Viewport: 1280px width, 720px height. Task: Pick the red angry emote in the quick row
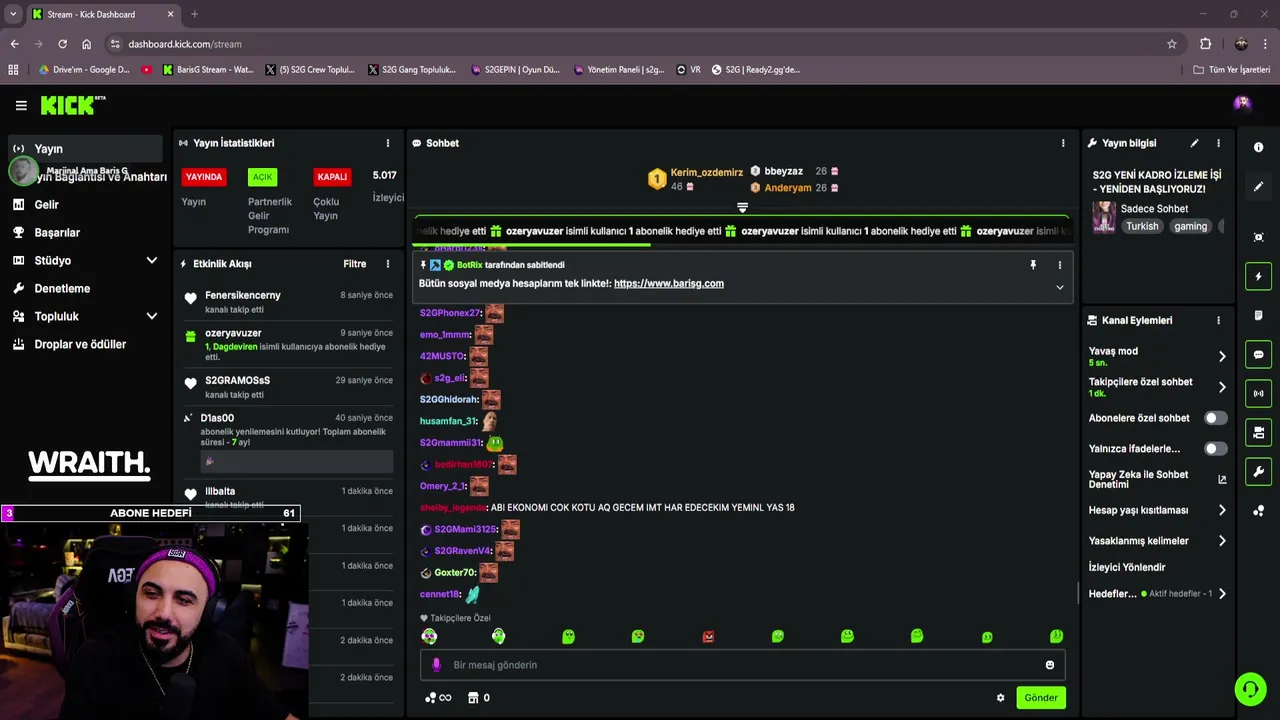click(x=708, y=636)
